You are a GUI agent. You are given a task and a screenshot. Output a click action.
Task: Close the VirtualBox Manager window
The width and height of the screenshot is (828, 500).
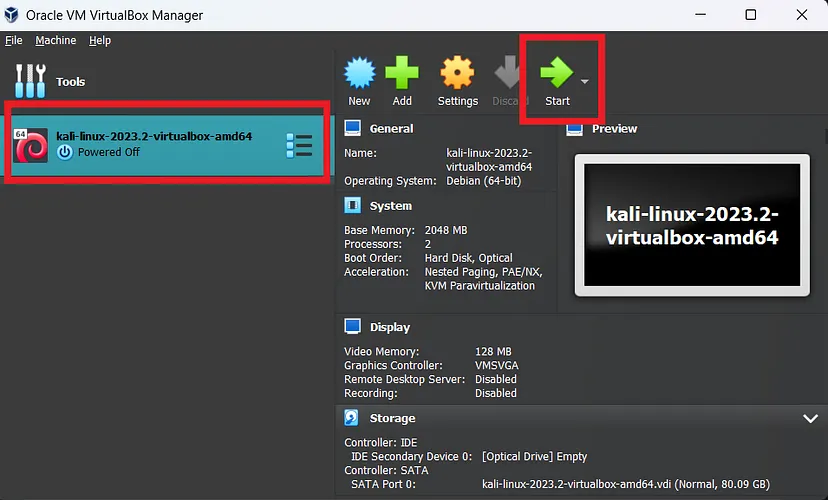click(802, 15)
